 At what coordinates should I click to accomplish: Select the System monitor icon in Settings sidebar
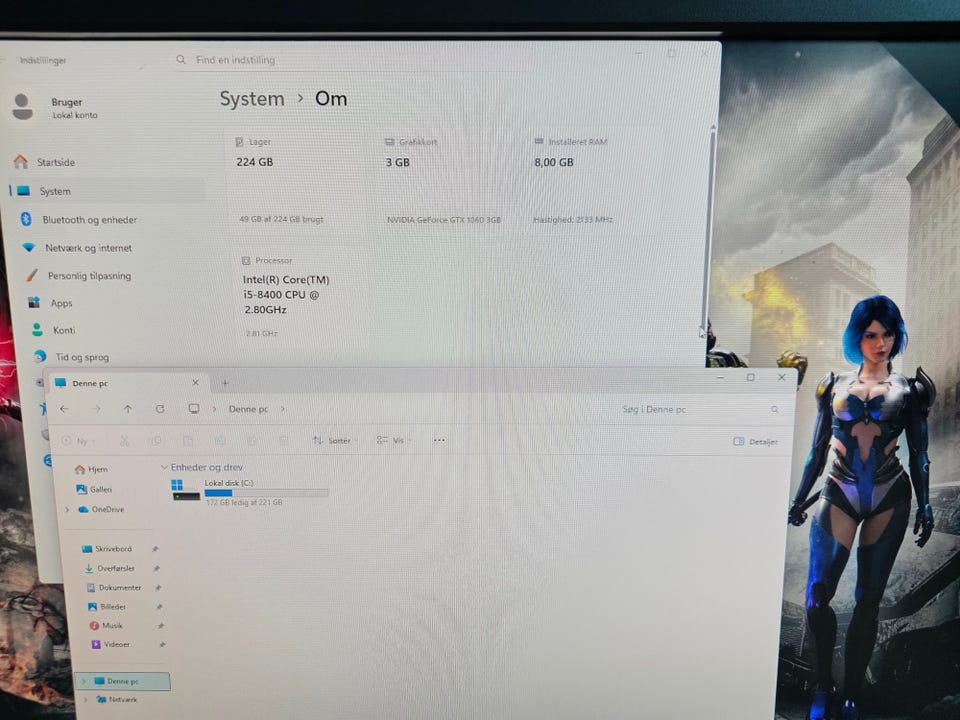24,191
